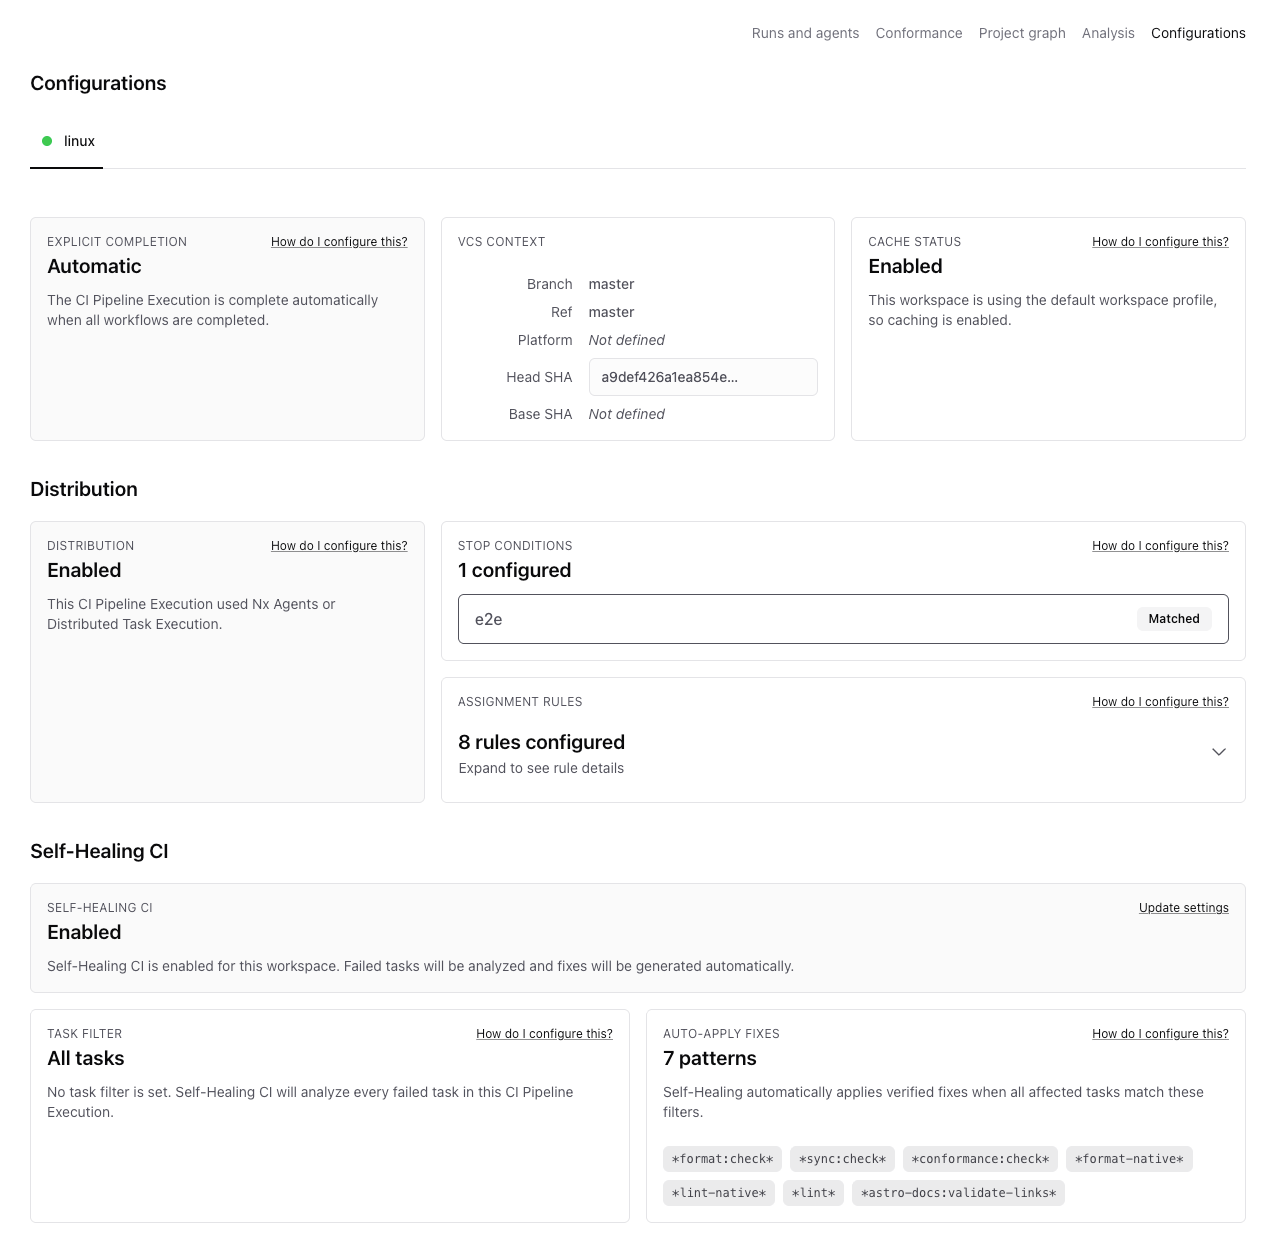
Task: Open the Explicit Completion help link
Action: click(339, 241)
